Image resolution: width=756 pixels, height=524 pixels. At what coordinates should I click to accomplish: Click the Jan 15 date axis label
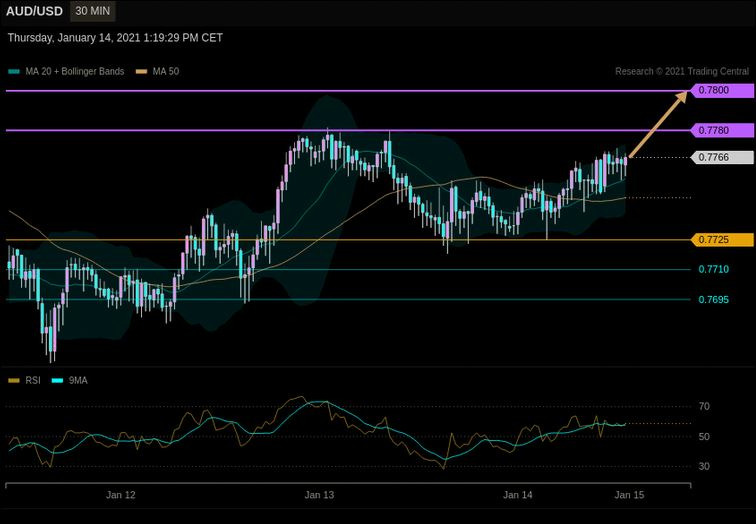(629, 495)
